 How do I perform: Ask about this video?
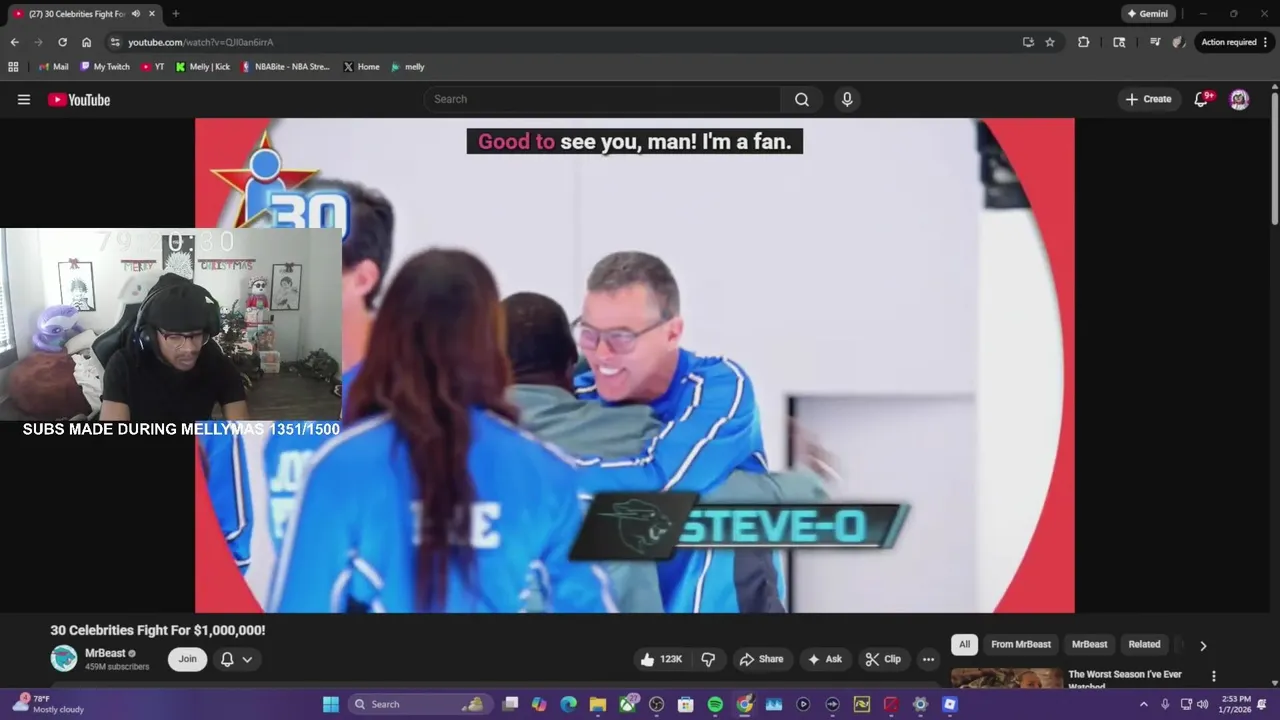coord(825,659)
